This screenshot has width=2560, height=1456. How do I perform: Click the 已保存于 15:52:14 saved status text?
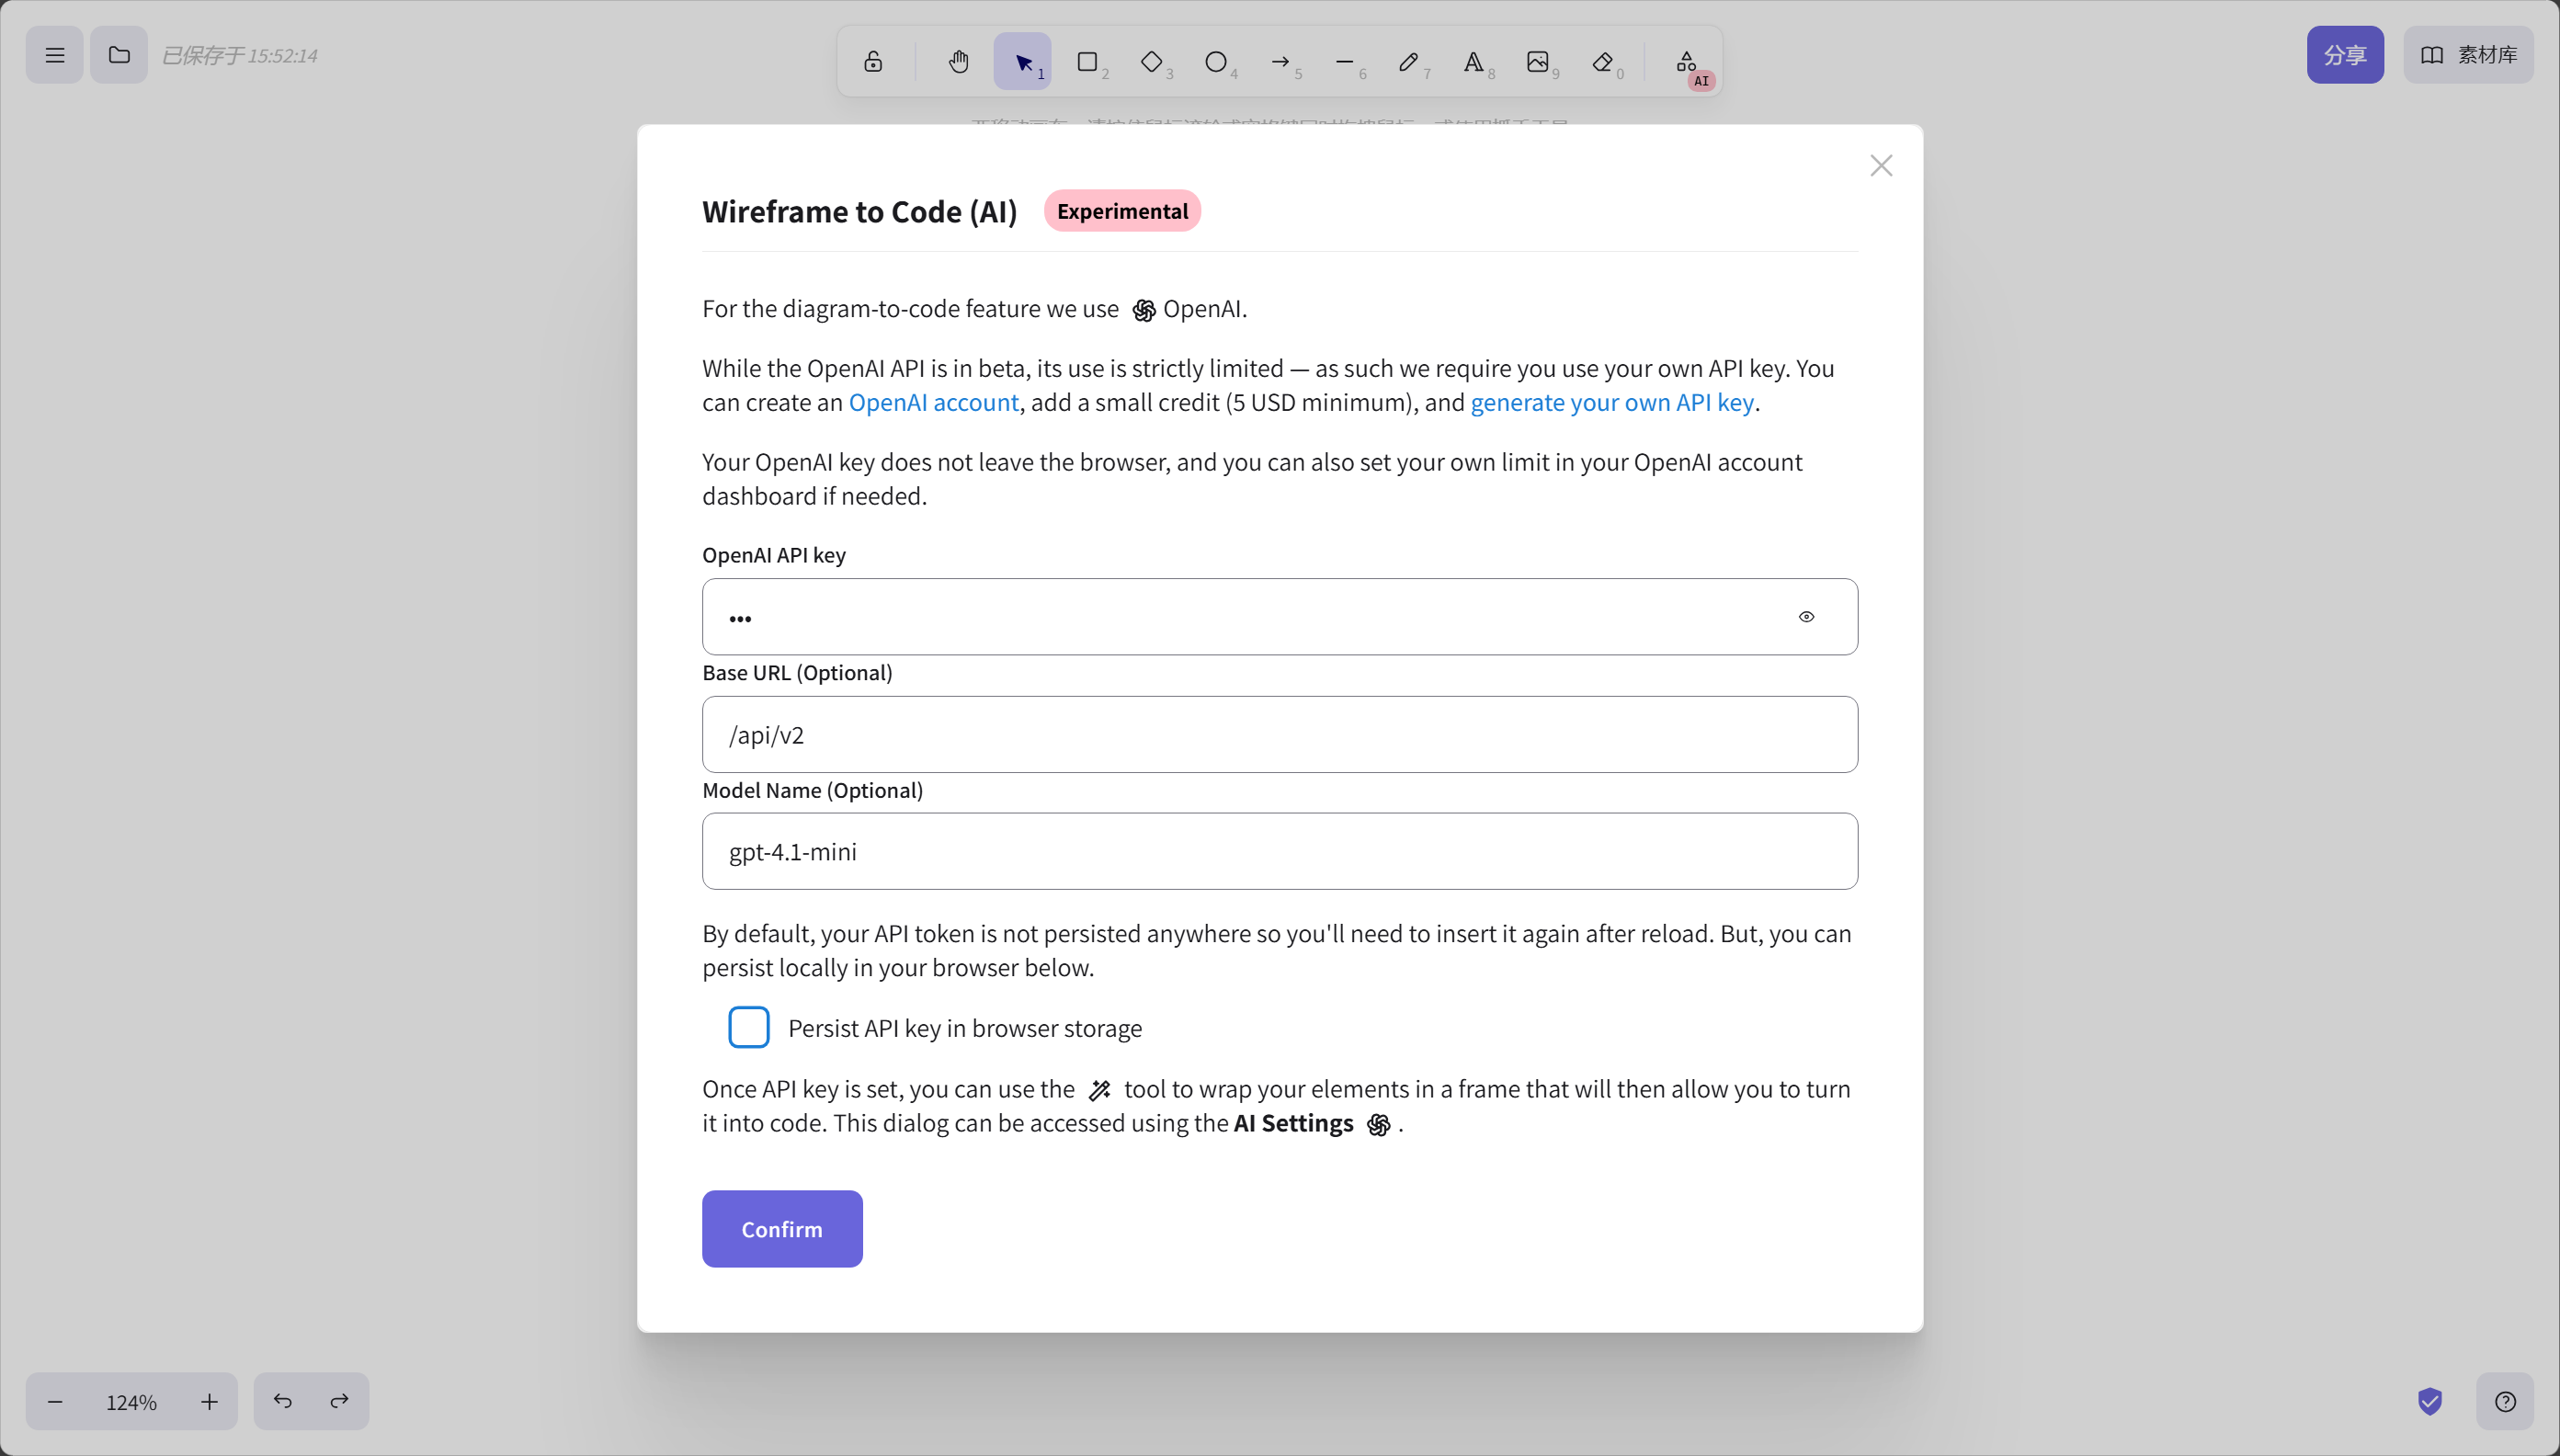(240, 56)
